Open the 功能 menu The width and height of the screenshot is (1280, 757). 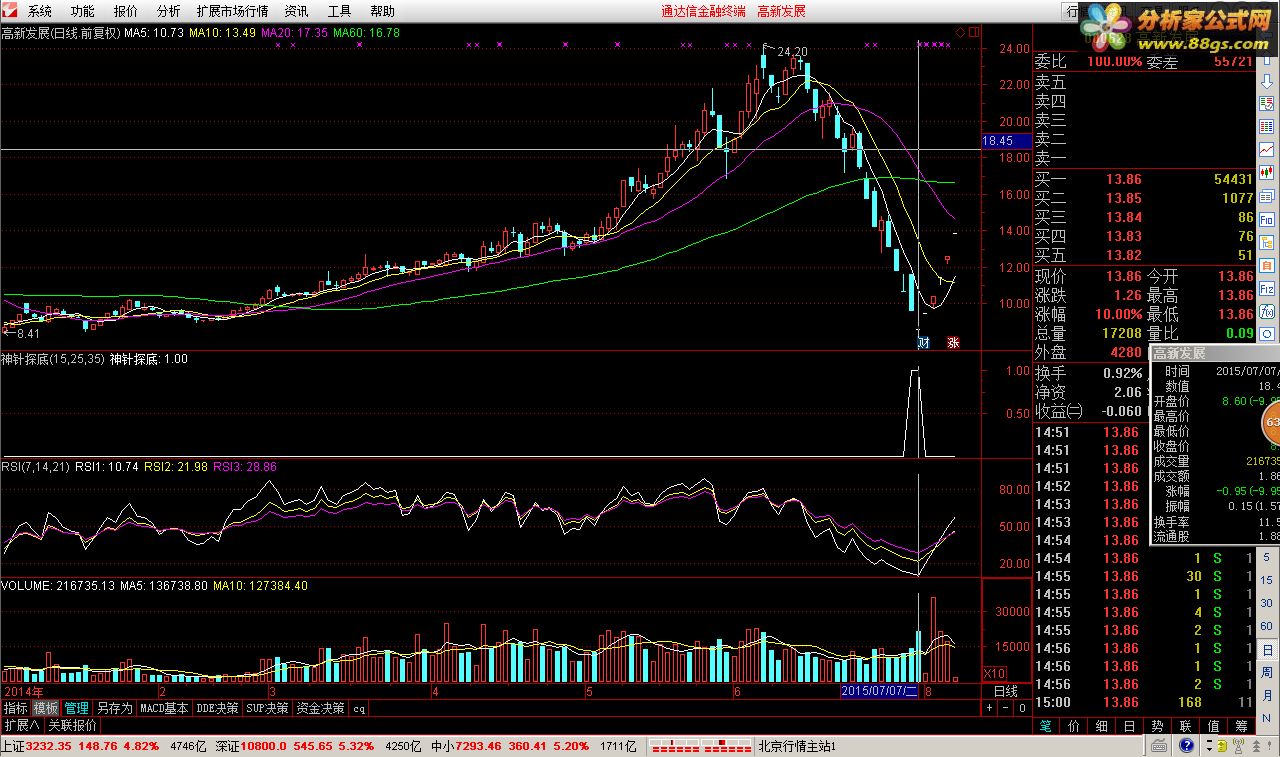click(83, 11)
